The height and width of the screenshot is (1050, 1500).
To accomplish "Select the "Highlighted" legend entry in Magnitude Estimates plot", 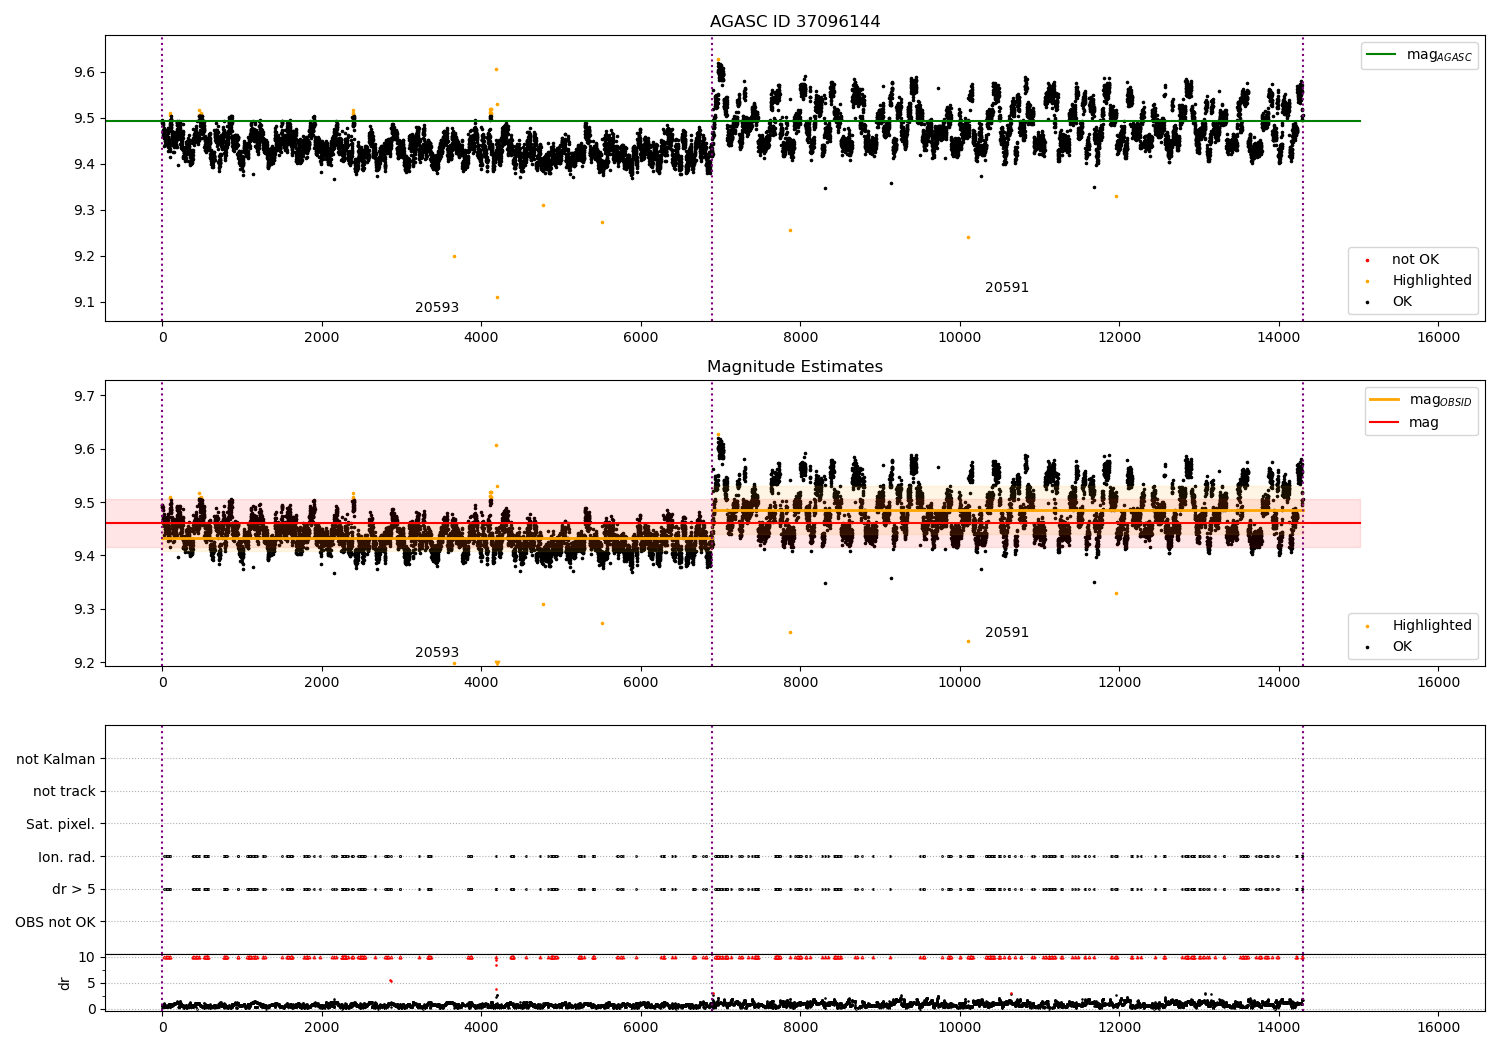I will [x=1432, y=626].
